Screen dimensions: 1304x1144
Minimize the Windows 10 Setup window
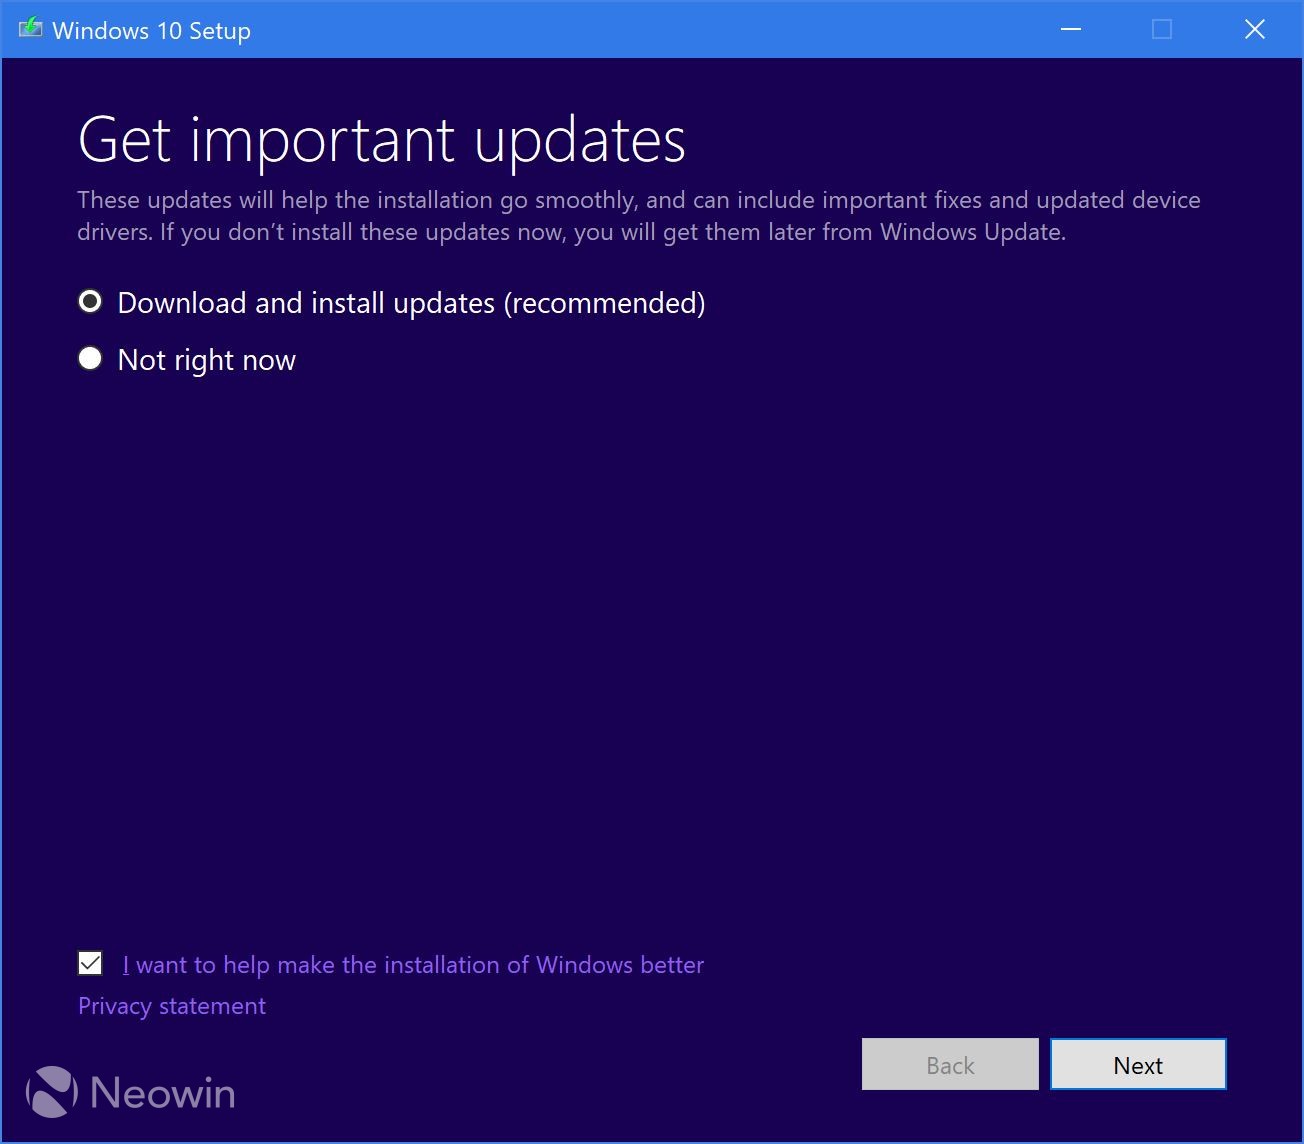point(1070,29)
